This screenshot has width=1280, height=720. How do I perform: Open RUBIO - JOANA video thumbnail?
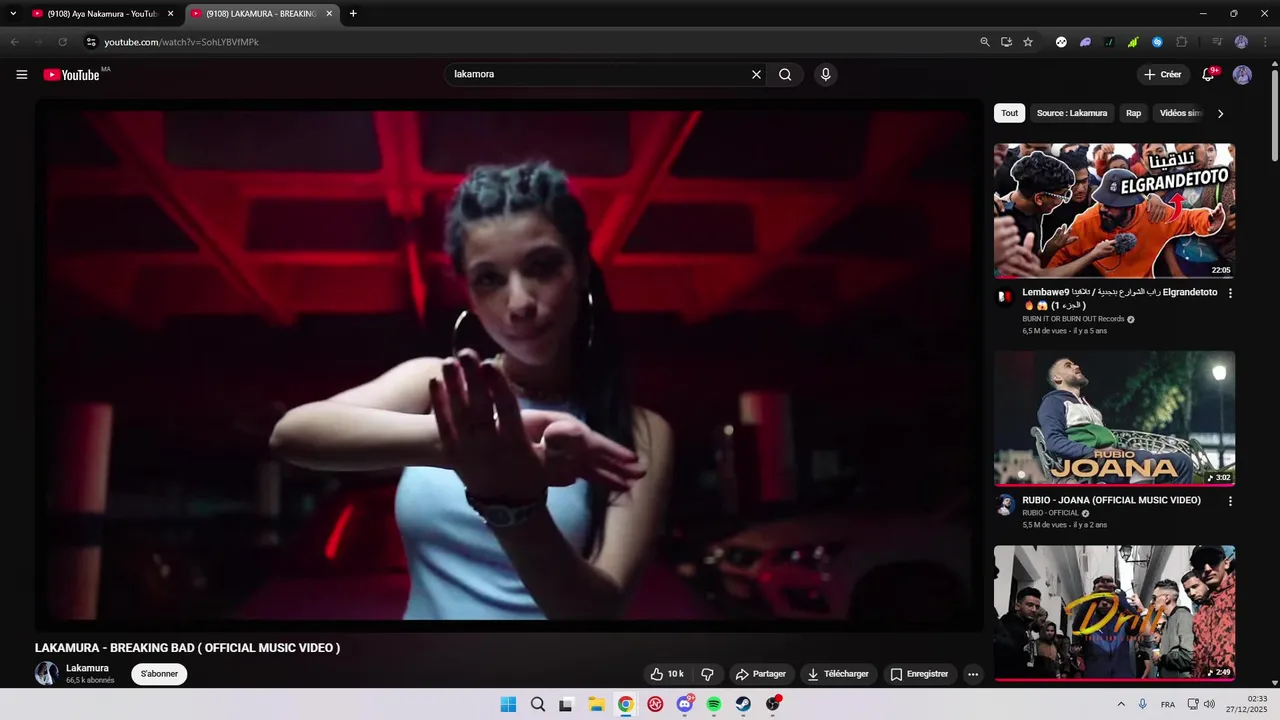coord(1114,418)
